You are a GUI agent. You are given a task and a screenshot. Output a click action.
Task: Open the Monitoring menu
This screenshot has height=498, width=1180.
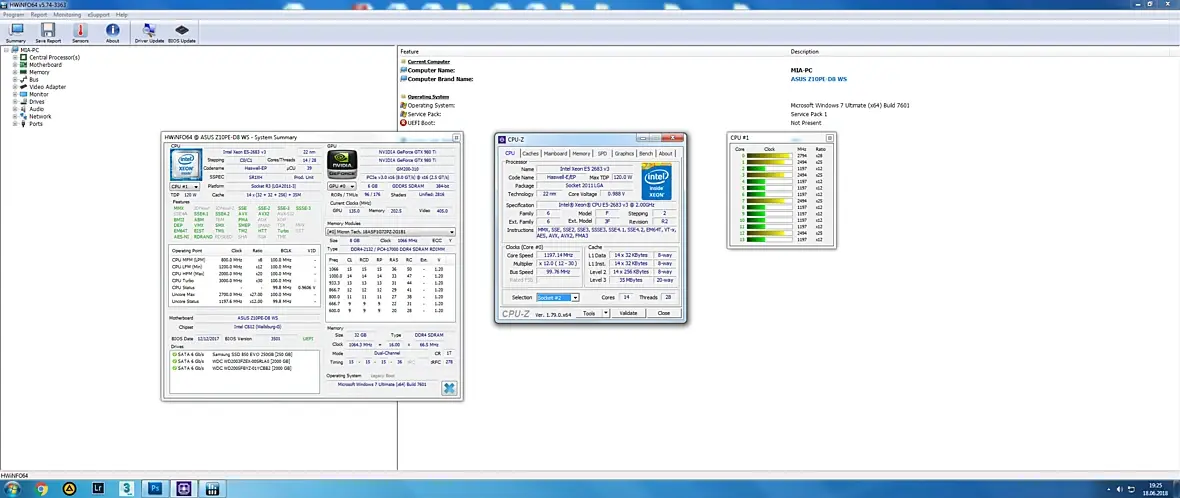coord(68,15)
